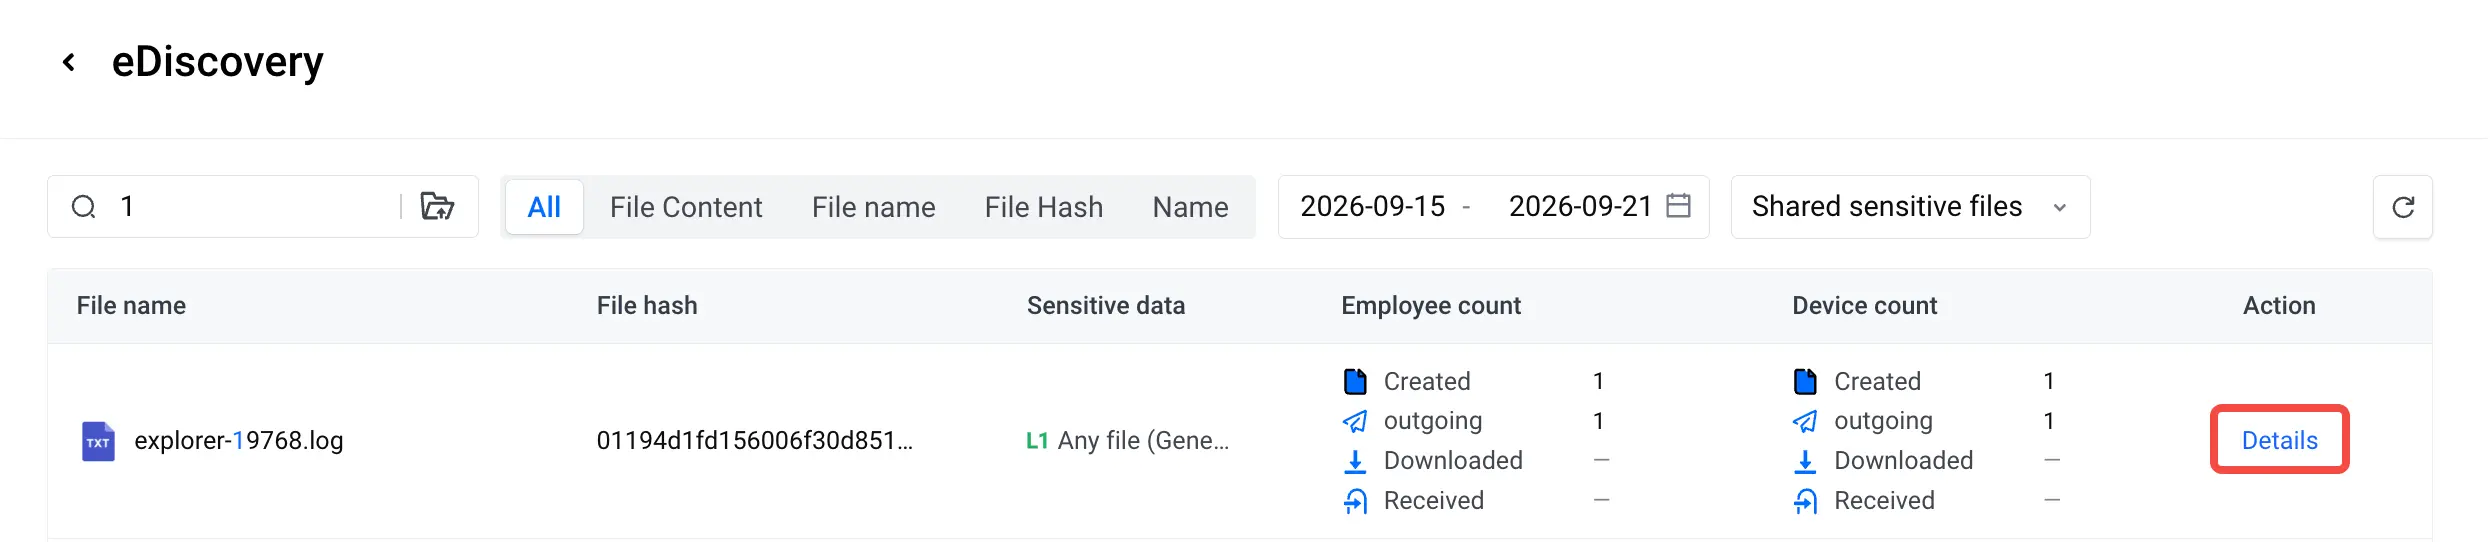Select the File name filter tab

[x=873, y=207]
